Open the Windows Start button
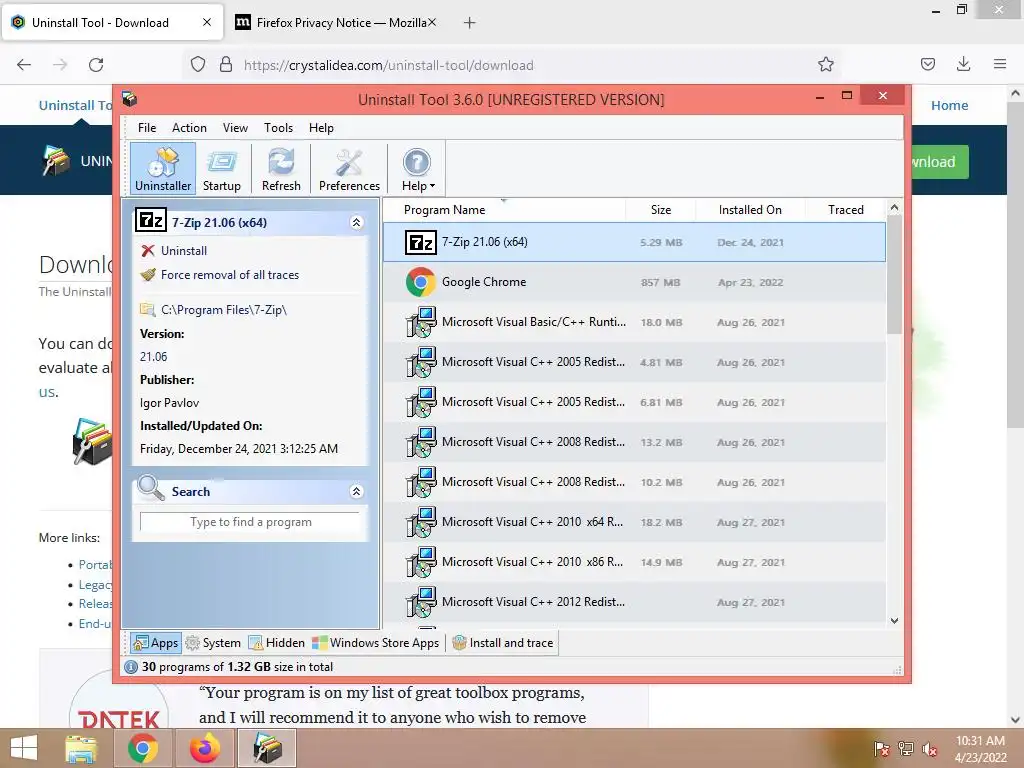Image resolution: width=1024 pixels, height=768 pixels. click(x=24, y=748)
